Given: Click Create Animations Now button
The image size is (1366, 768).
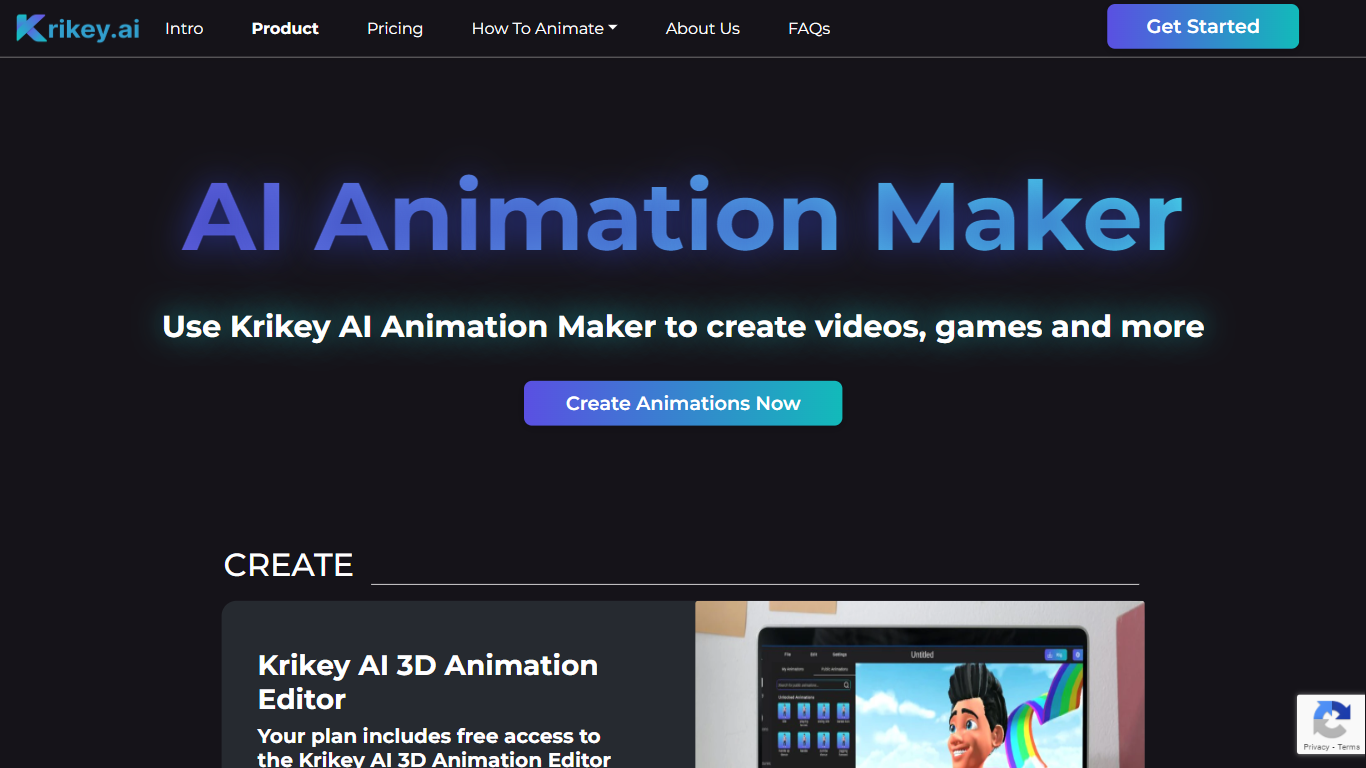Looking at the screenshot, I should pyautogui.click(x=683, y=403).
